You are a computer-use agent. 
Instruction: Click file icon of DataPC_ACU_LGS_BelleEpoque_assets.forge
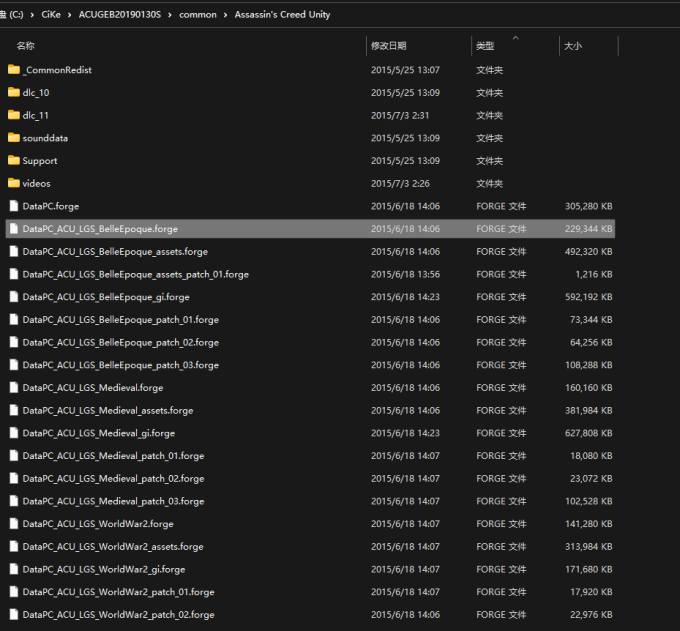[x=14, y=251]
